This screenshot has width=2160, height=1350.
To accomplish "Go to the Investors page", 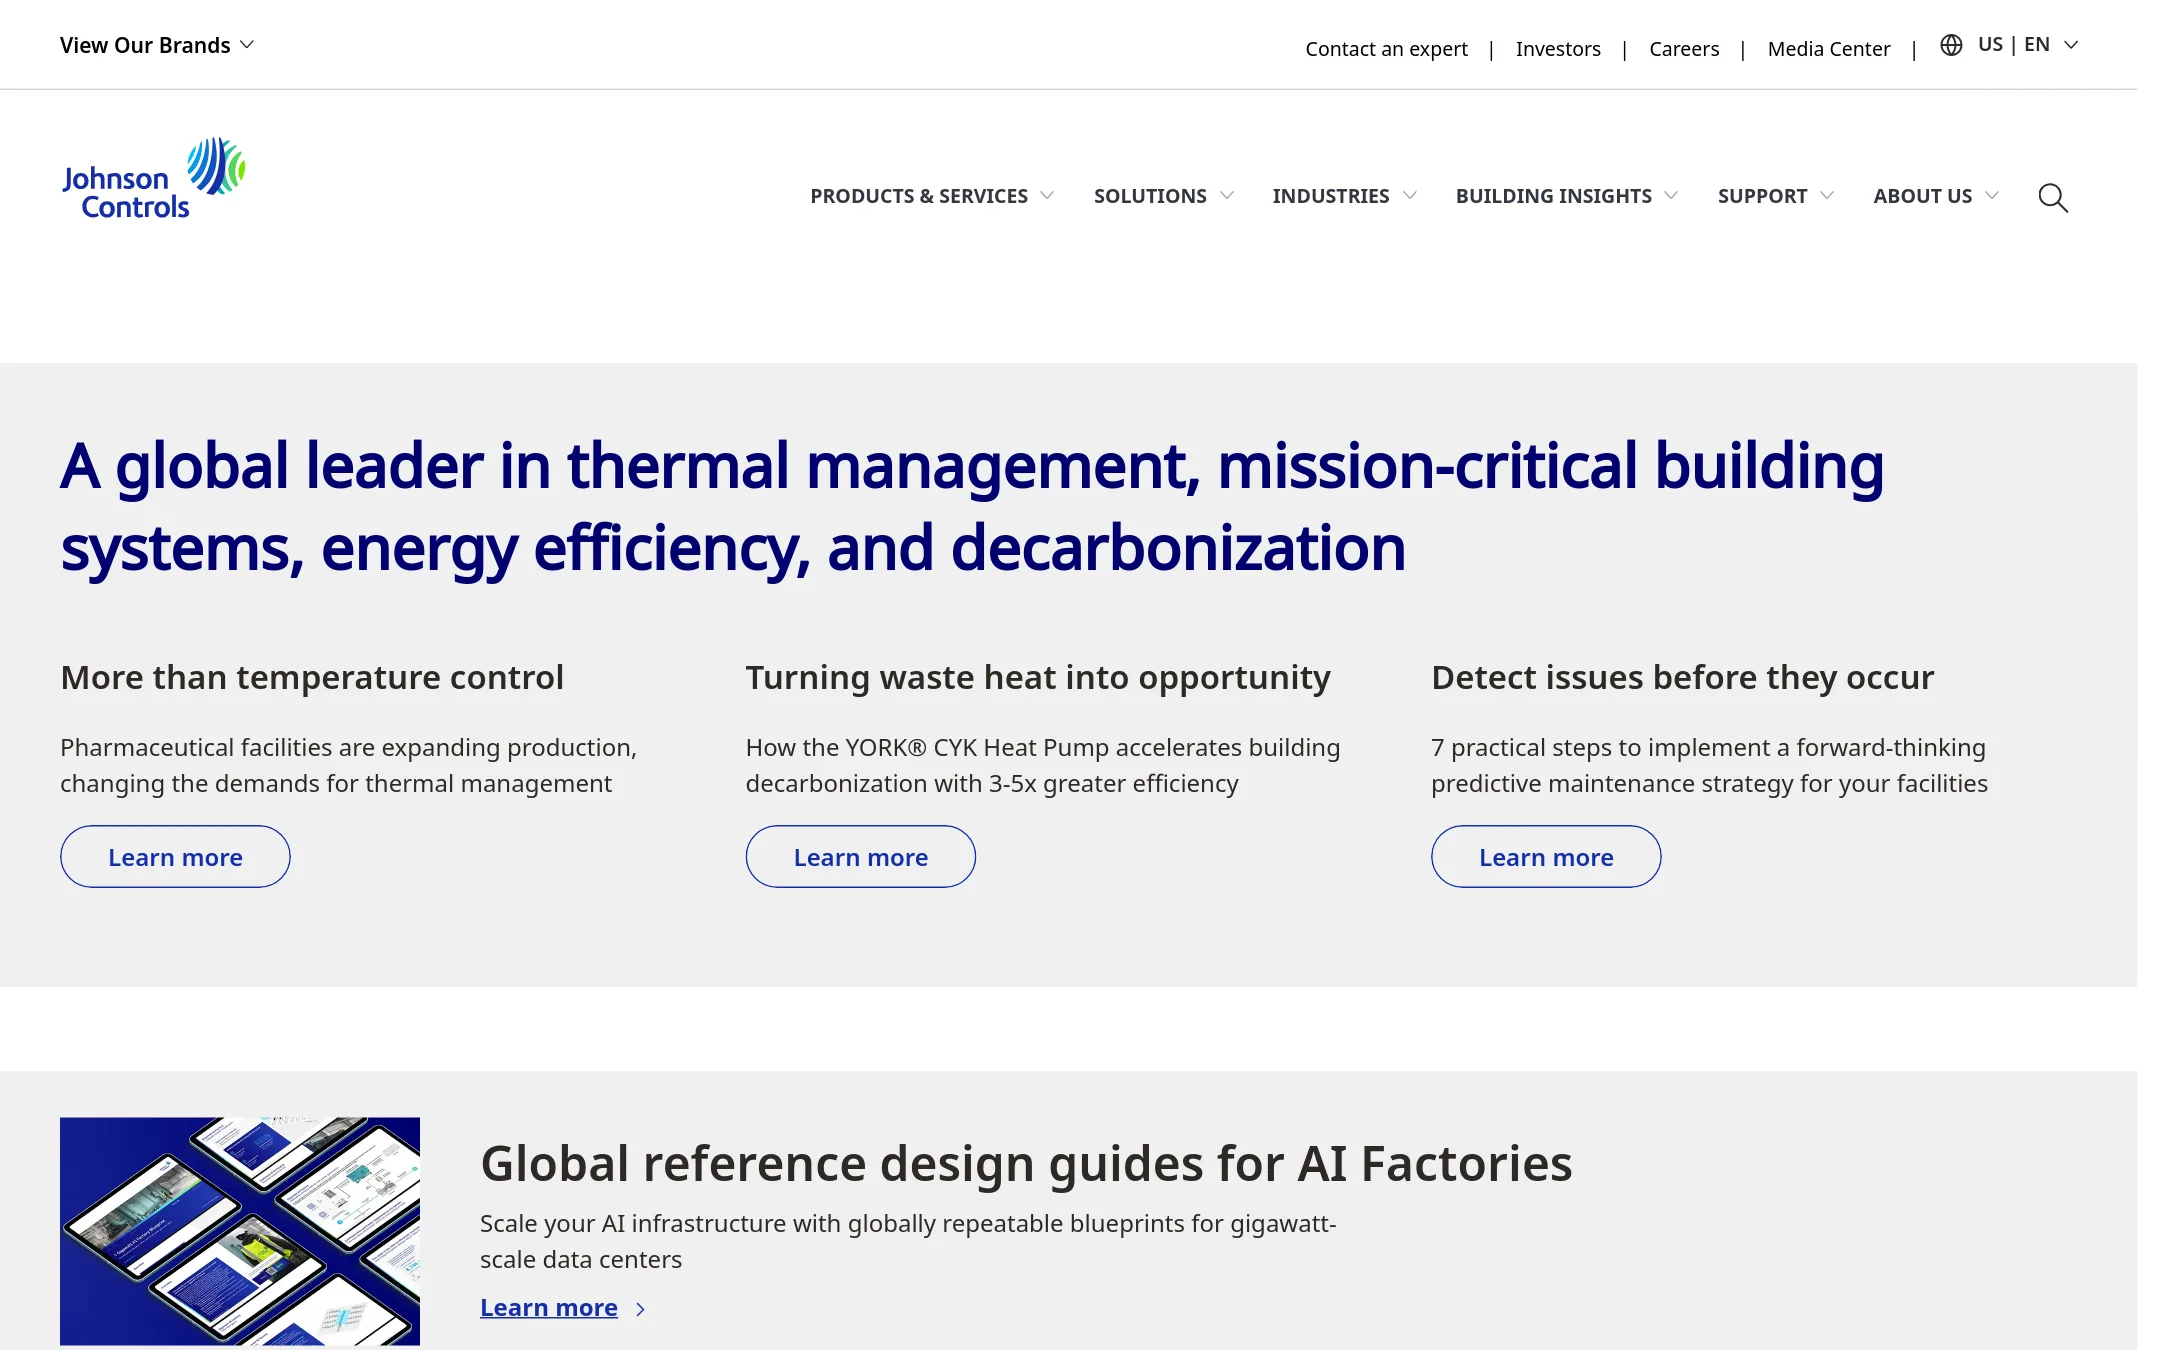I will tap(1558, 49).
